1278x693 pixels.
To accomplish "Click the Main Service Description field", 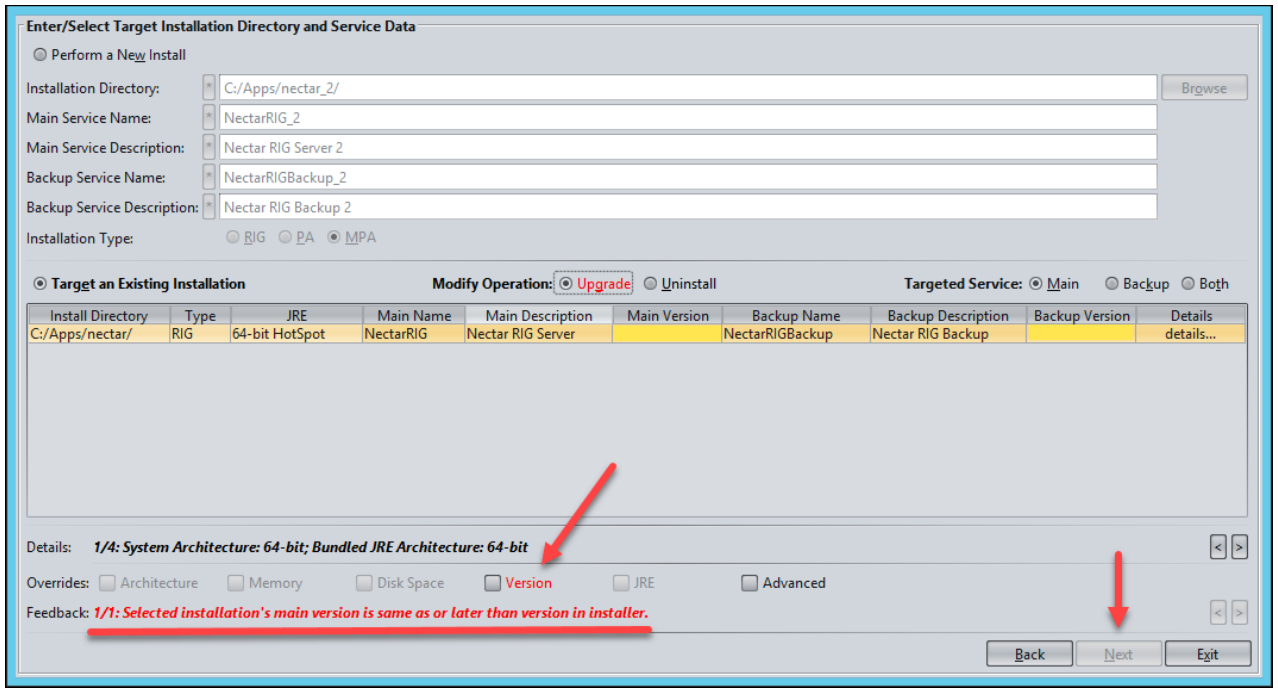I will click(x=687, y=147).
